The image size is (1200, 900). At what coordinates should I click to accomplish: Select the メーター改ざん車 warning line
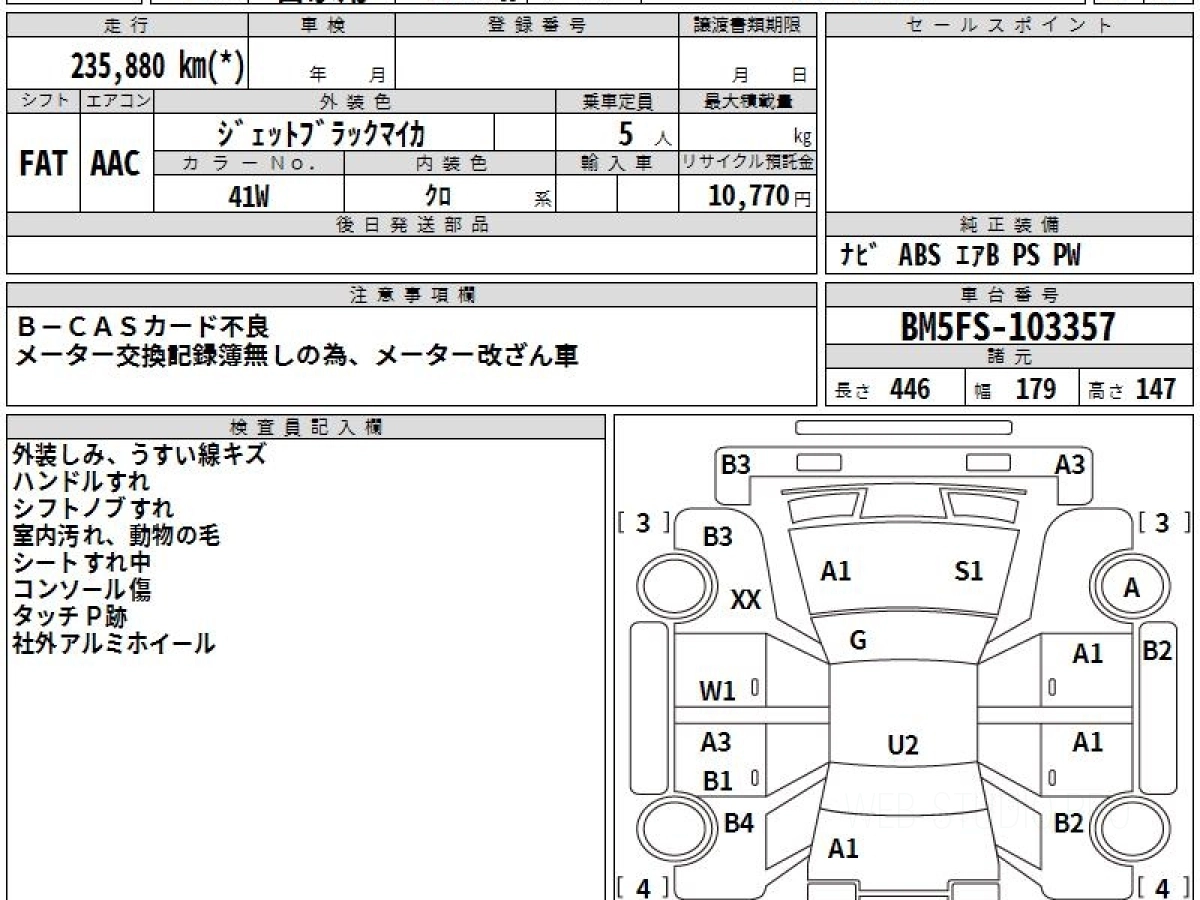tap(296, 355)
